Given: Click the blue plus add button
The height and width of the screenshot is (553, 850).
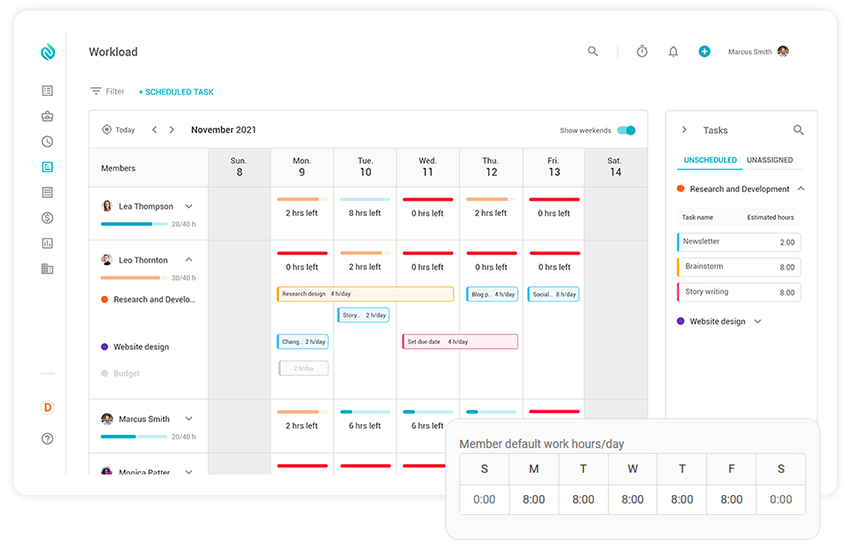Looking at the screenshot, I should [x=704, y=52].
